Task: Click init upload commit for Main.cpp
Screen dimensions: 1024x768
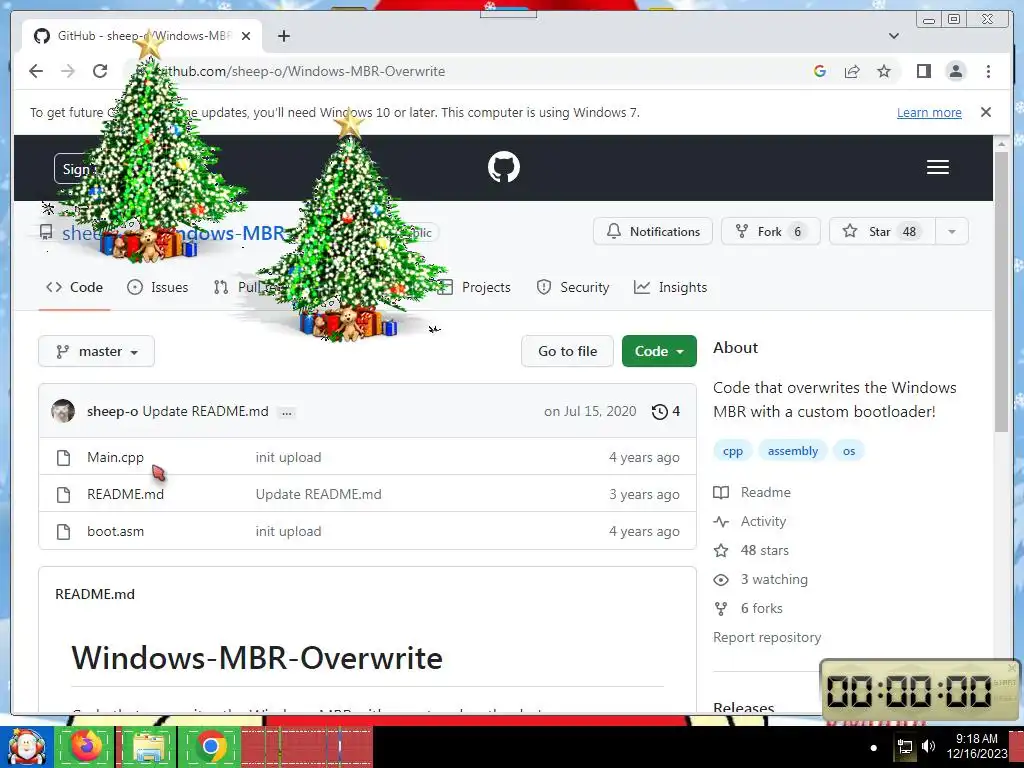Action: (289, 457)
